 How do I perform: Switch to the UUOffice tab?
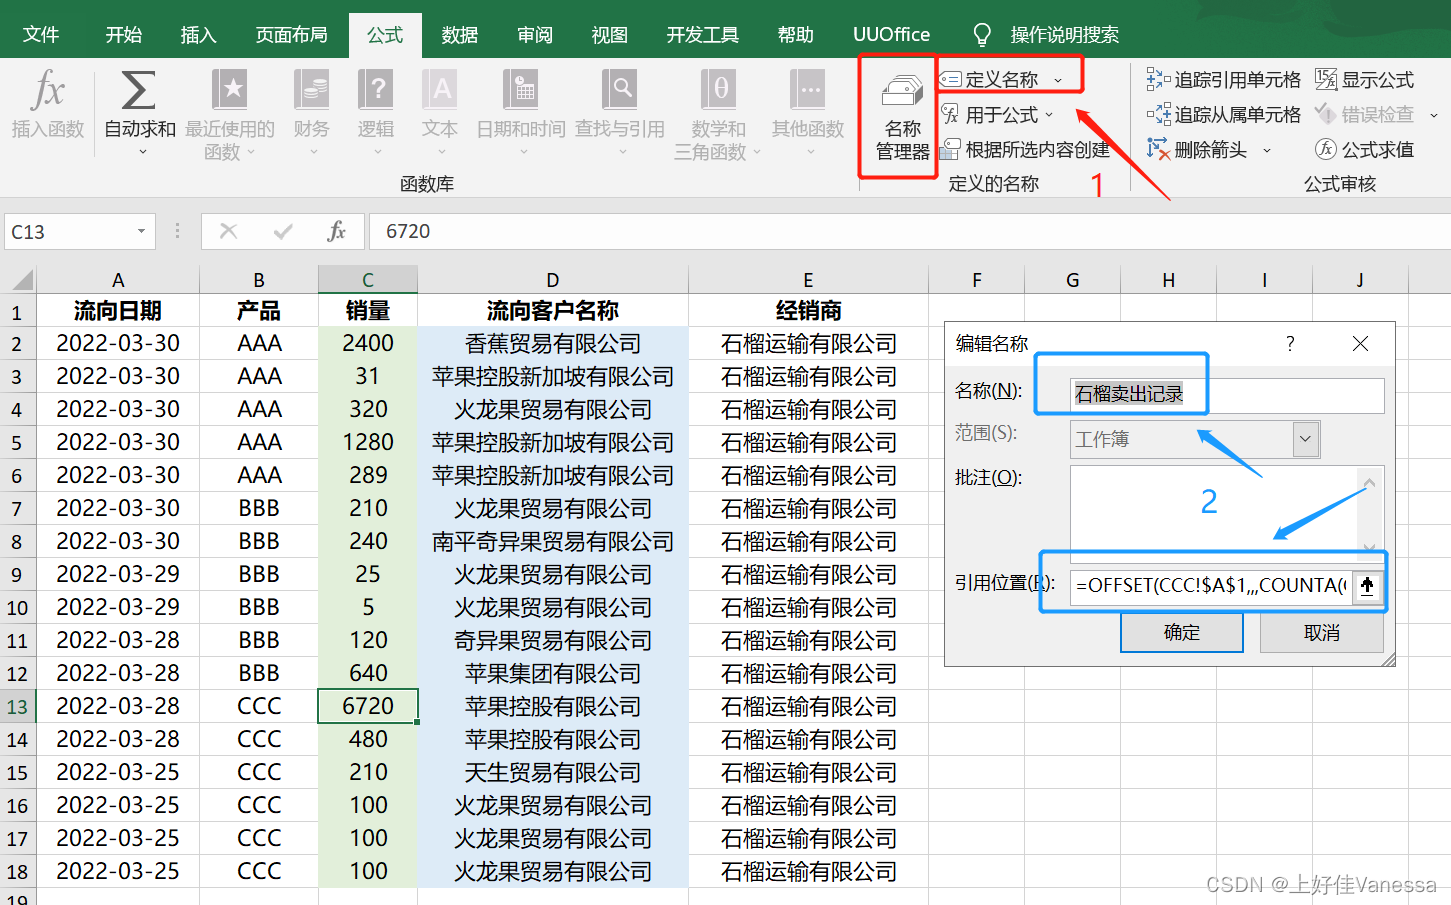(891, 35)
